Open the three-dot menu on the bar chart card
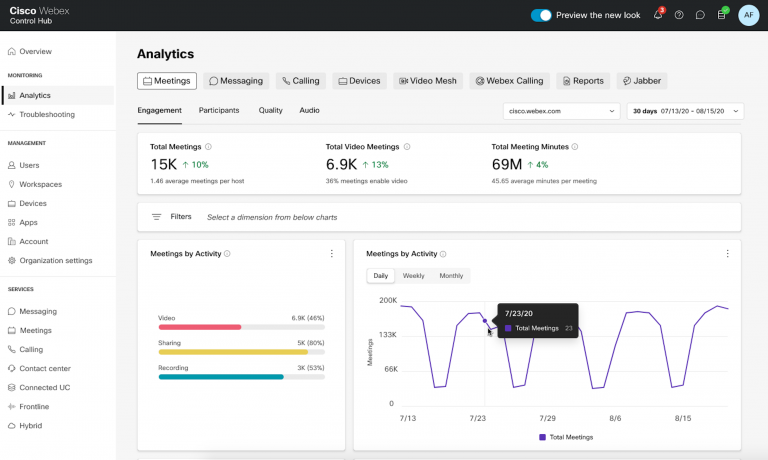768x460 pixels. (x=332, y=253)
